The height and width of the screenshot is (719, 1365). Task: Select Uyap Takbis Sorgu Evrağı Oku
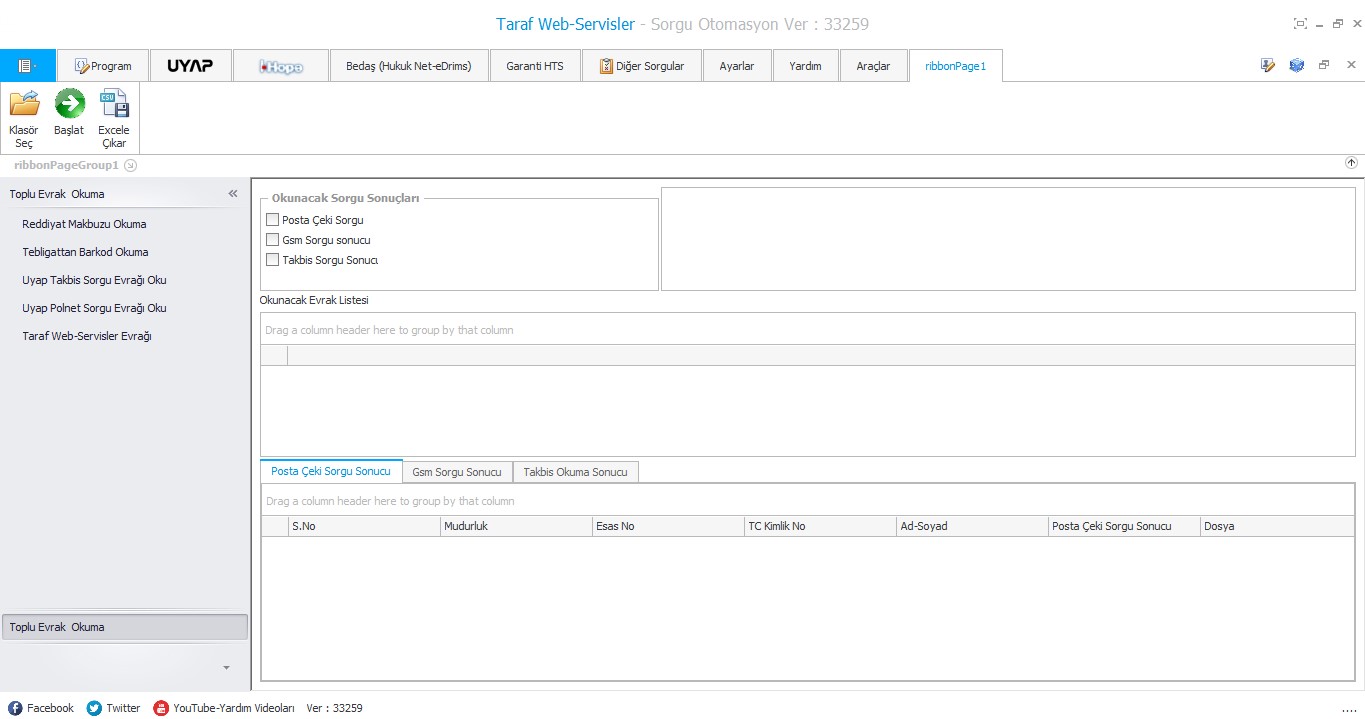pyautogui.click(x=94, y=280)
